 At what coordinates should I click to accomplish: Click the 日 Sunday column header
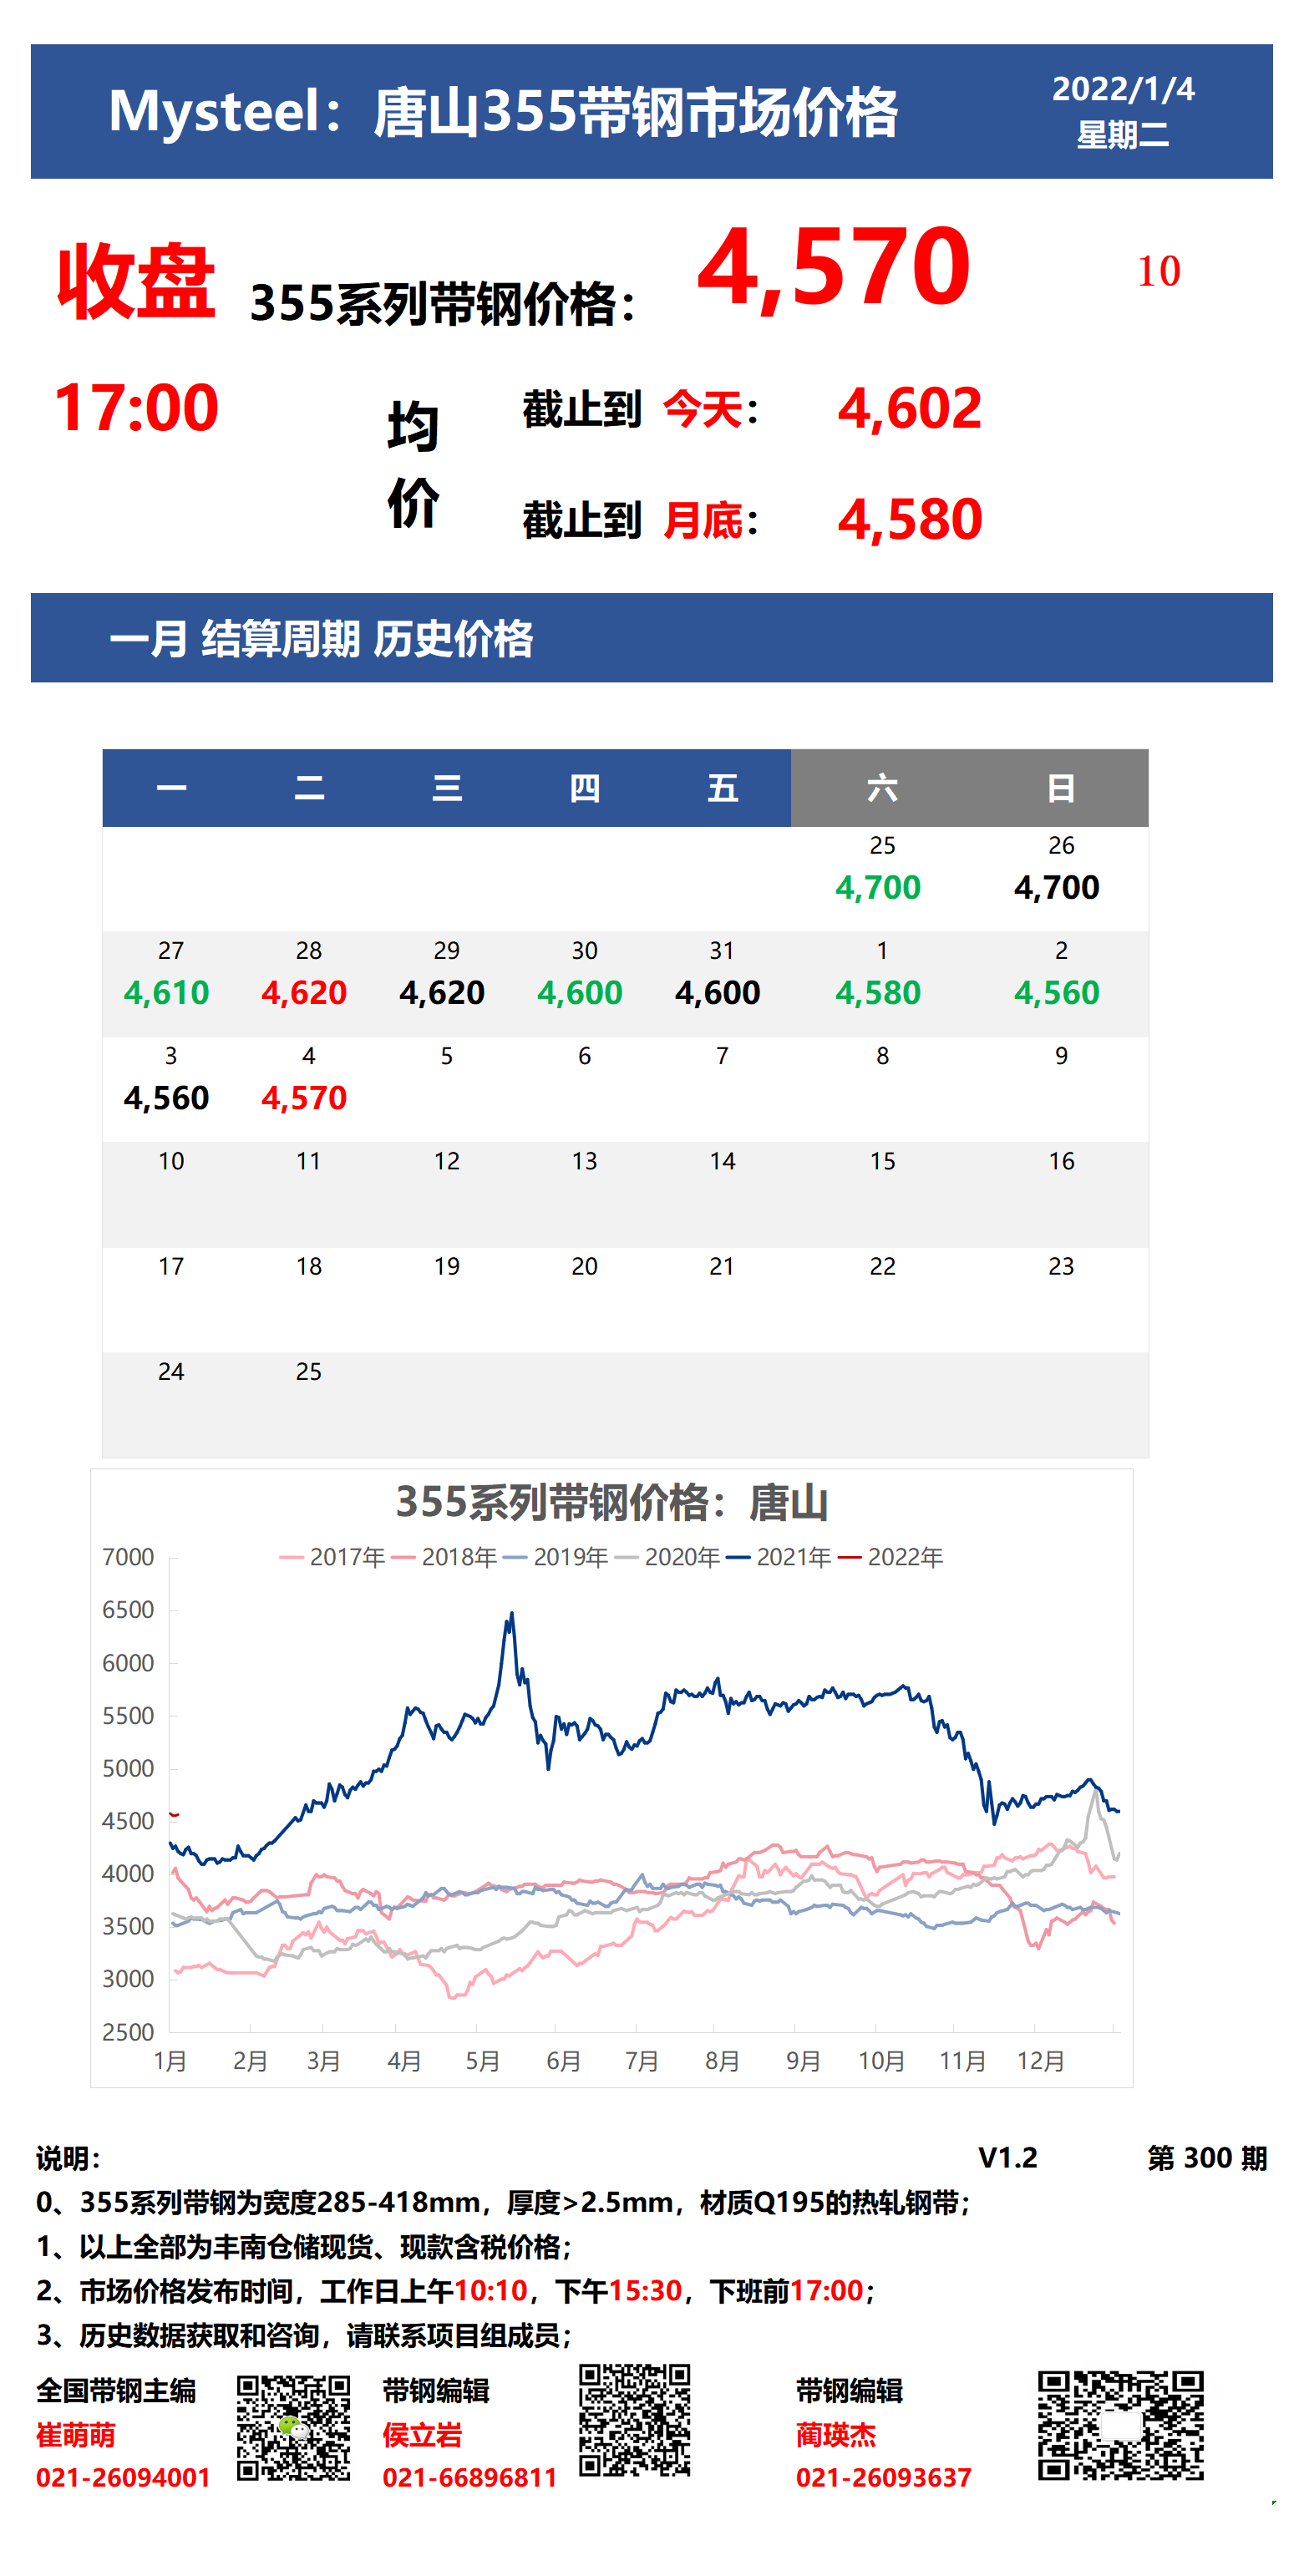point(1061,788)
